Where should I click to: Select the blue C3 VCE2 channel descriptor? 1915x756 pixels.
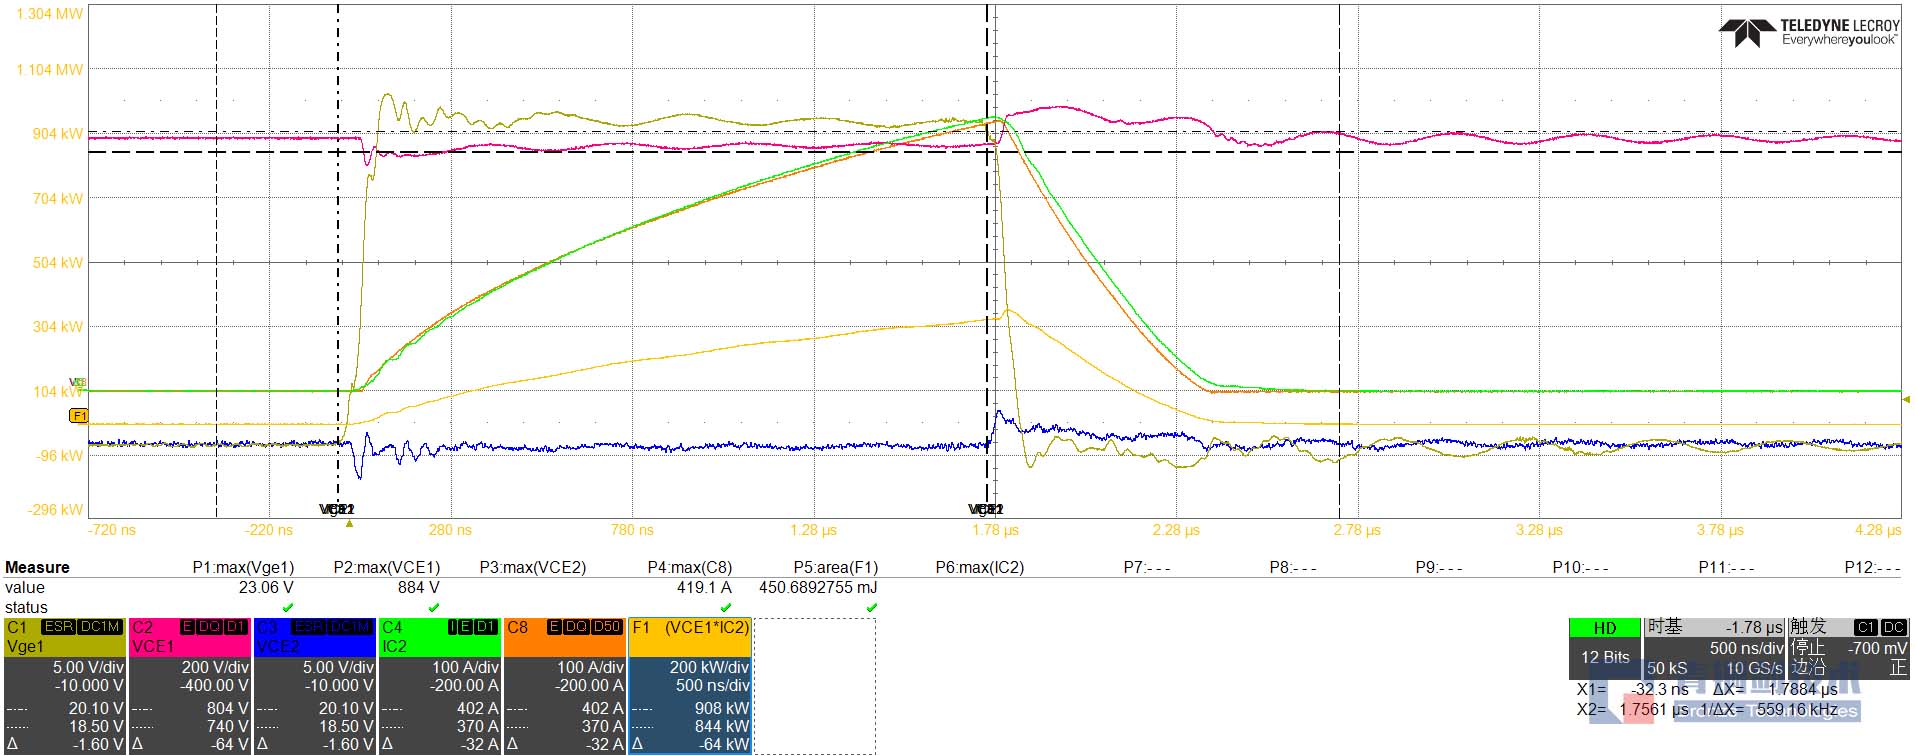[x=315, y=685]
